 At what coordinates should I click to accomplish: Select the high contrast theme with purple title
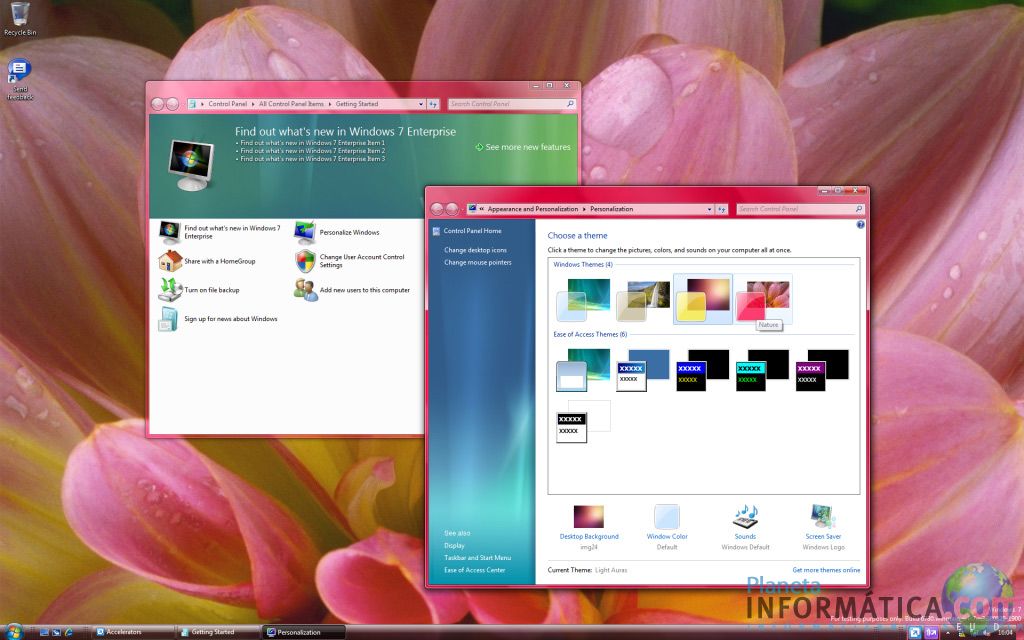click(x=822, y=370)
